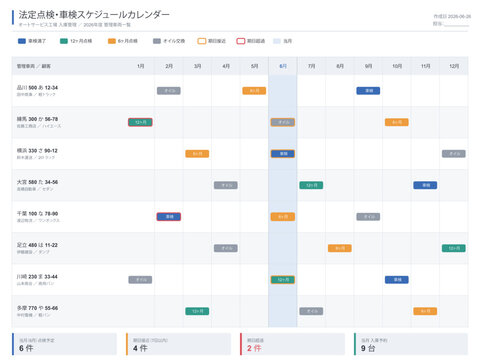Click the 管理車両／顧客 column header
Image resolution: width=480 pixels, height=360 pixels.
(x=69, y=66)
